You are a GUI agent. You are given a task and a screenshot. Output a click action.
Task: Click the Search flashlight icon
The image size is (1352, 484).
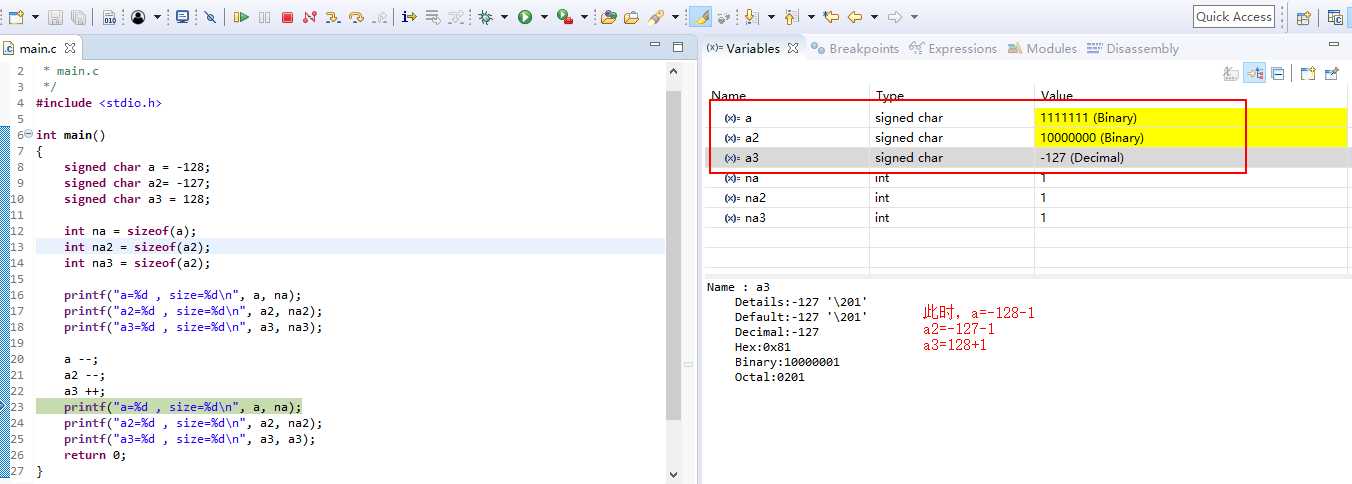(x=656, y=17)
